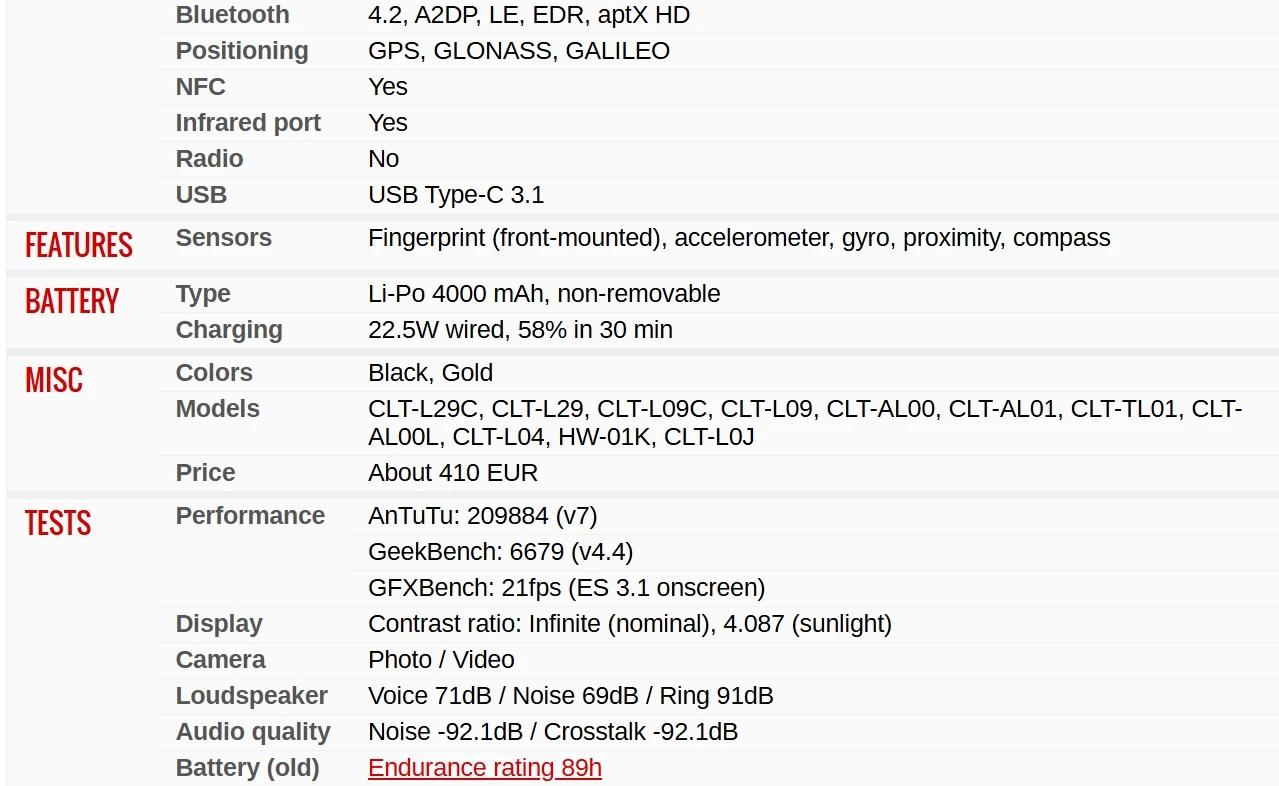Click the Infrared port label
The height and width of the screenshot is (786, 1279).
coord(248,123)
